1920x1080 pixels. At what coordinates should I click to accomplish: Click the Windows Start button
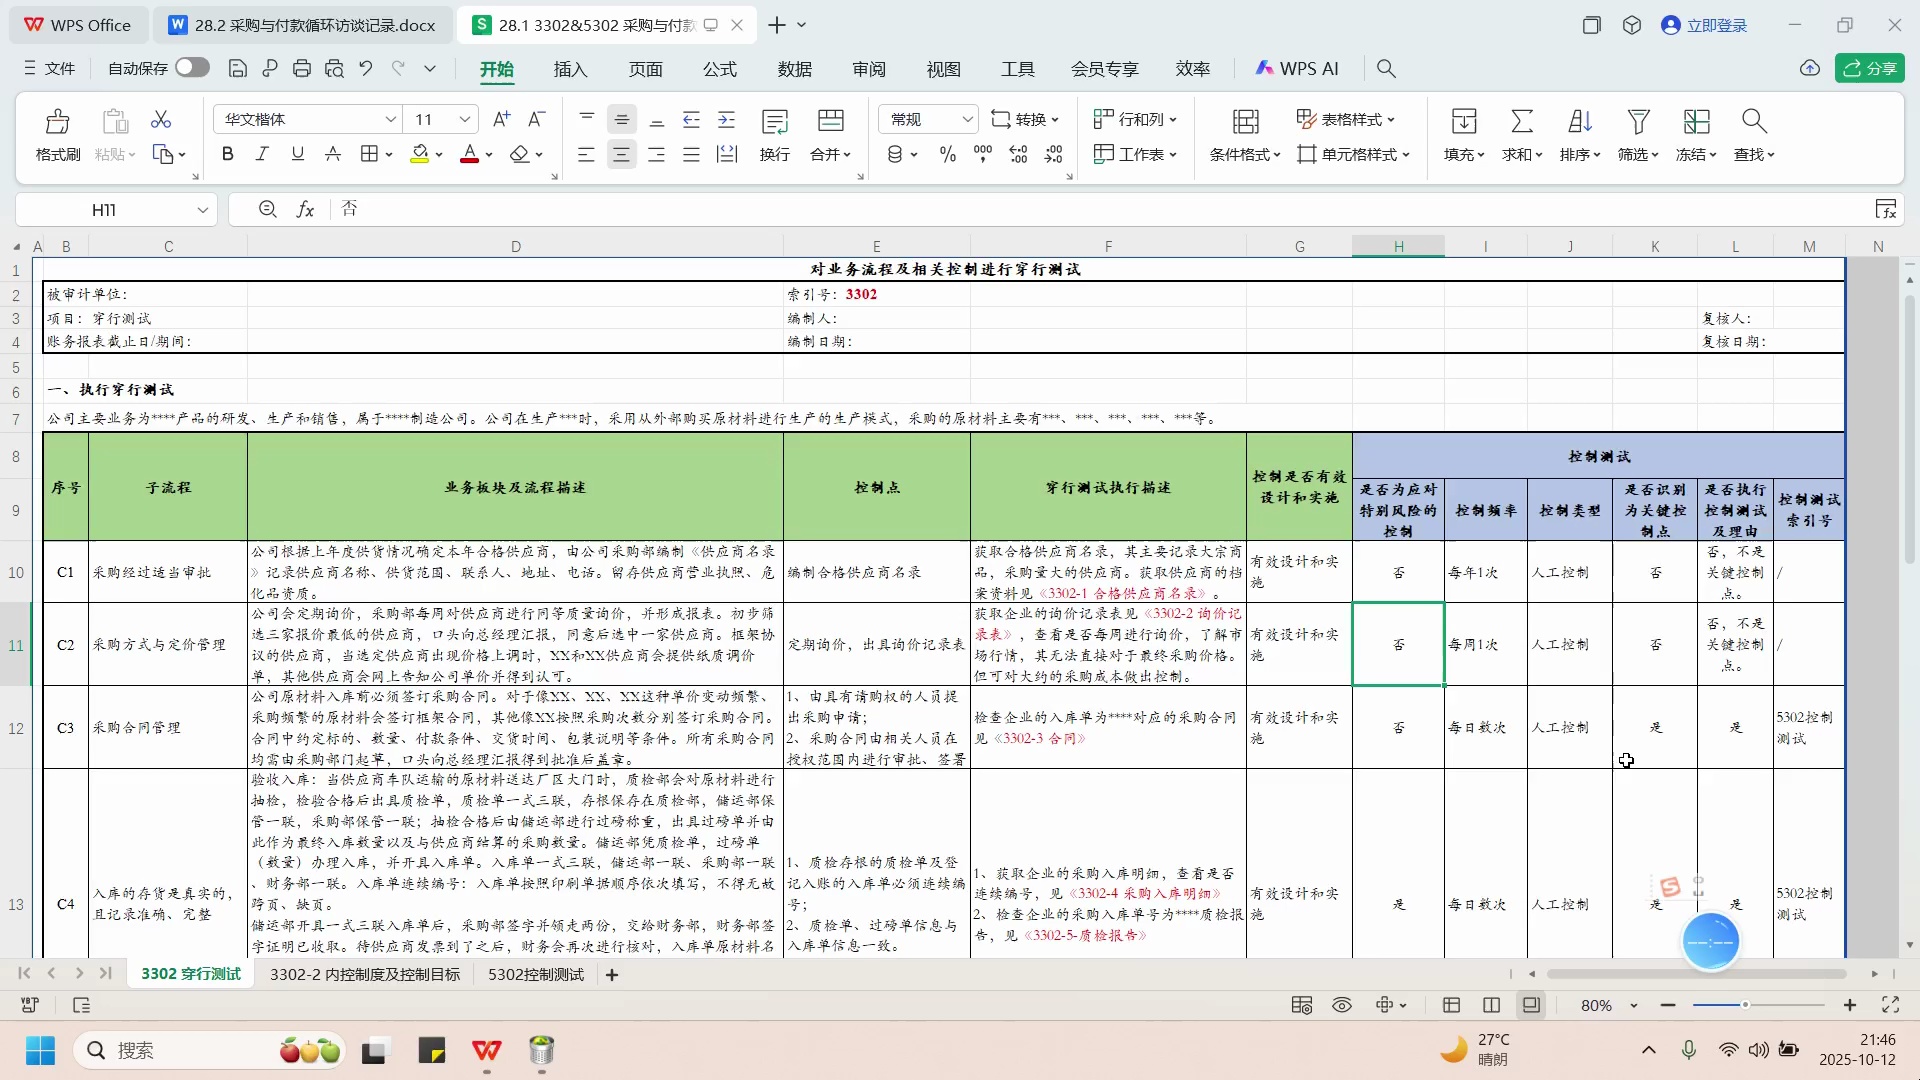point(41,1050)
